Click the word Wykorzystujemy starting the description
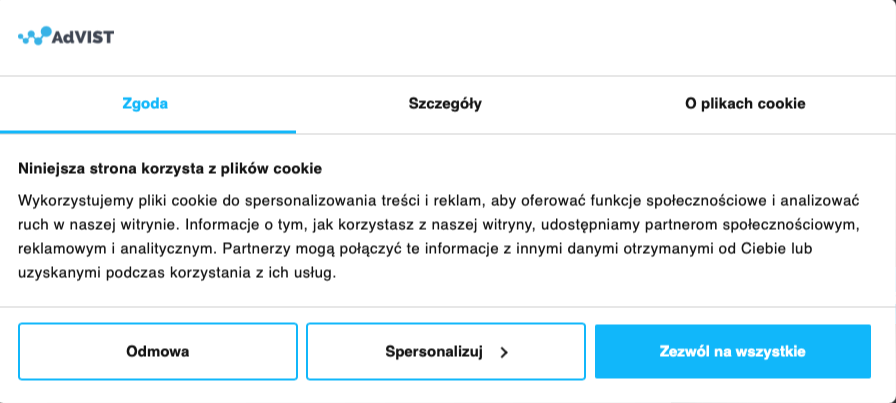This screenshot has width=896, height=403. (x=74, y=199)
